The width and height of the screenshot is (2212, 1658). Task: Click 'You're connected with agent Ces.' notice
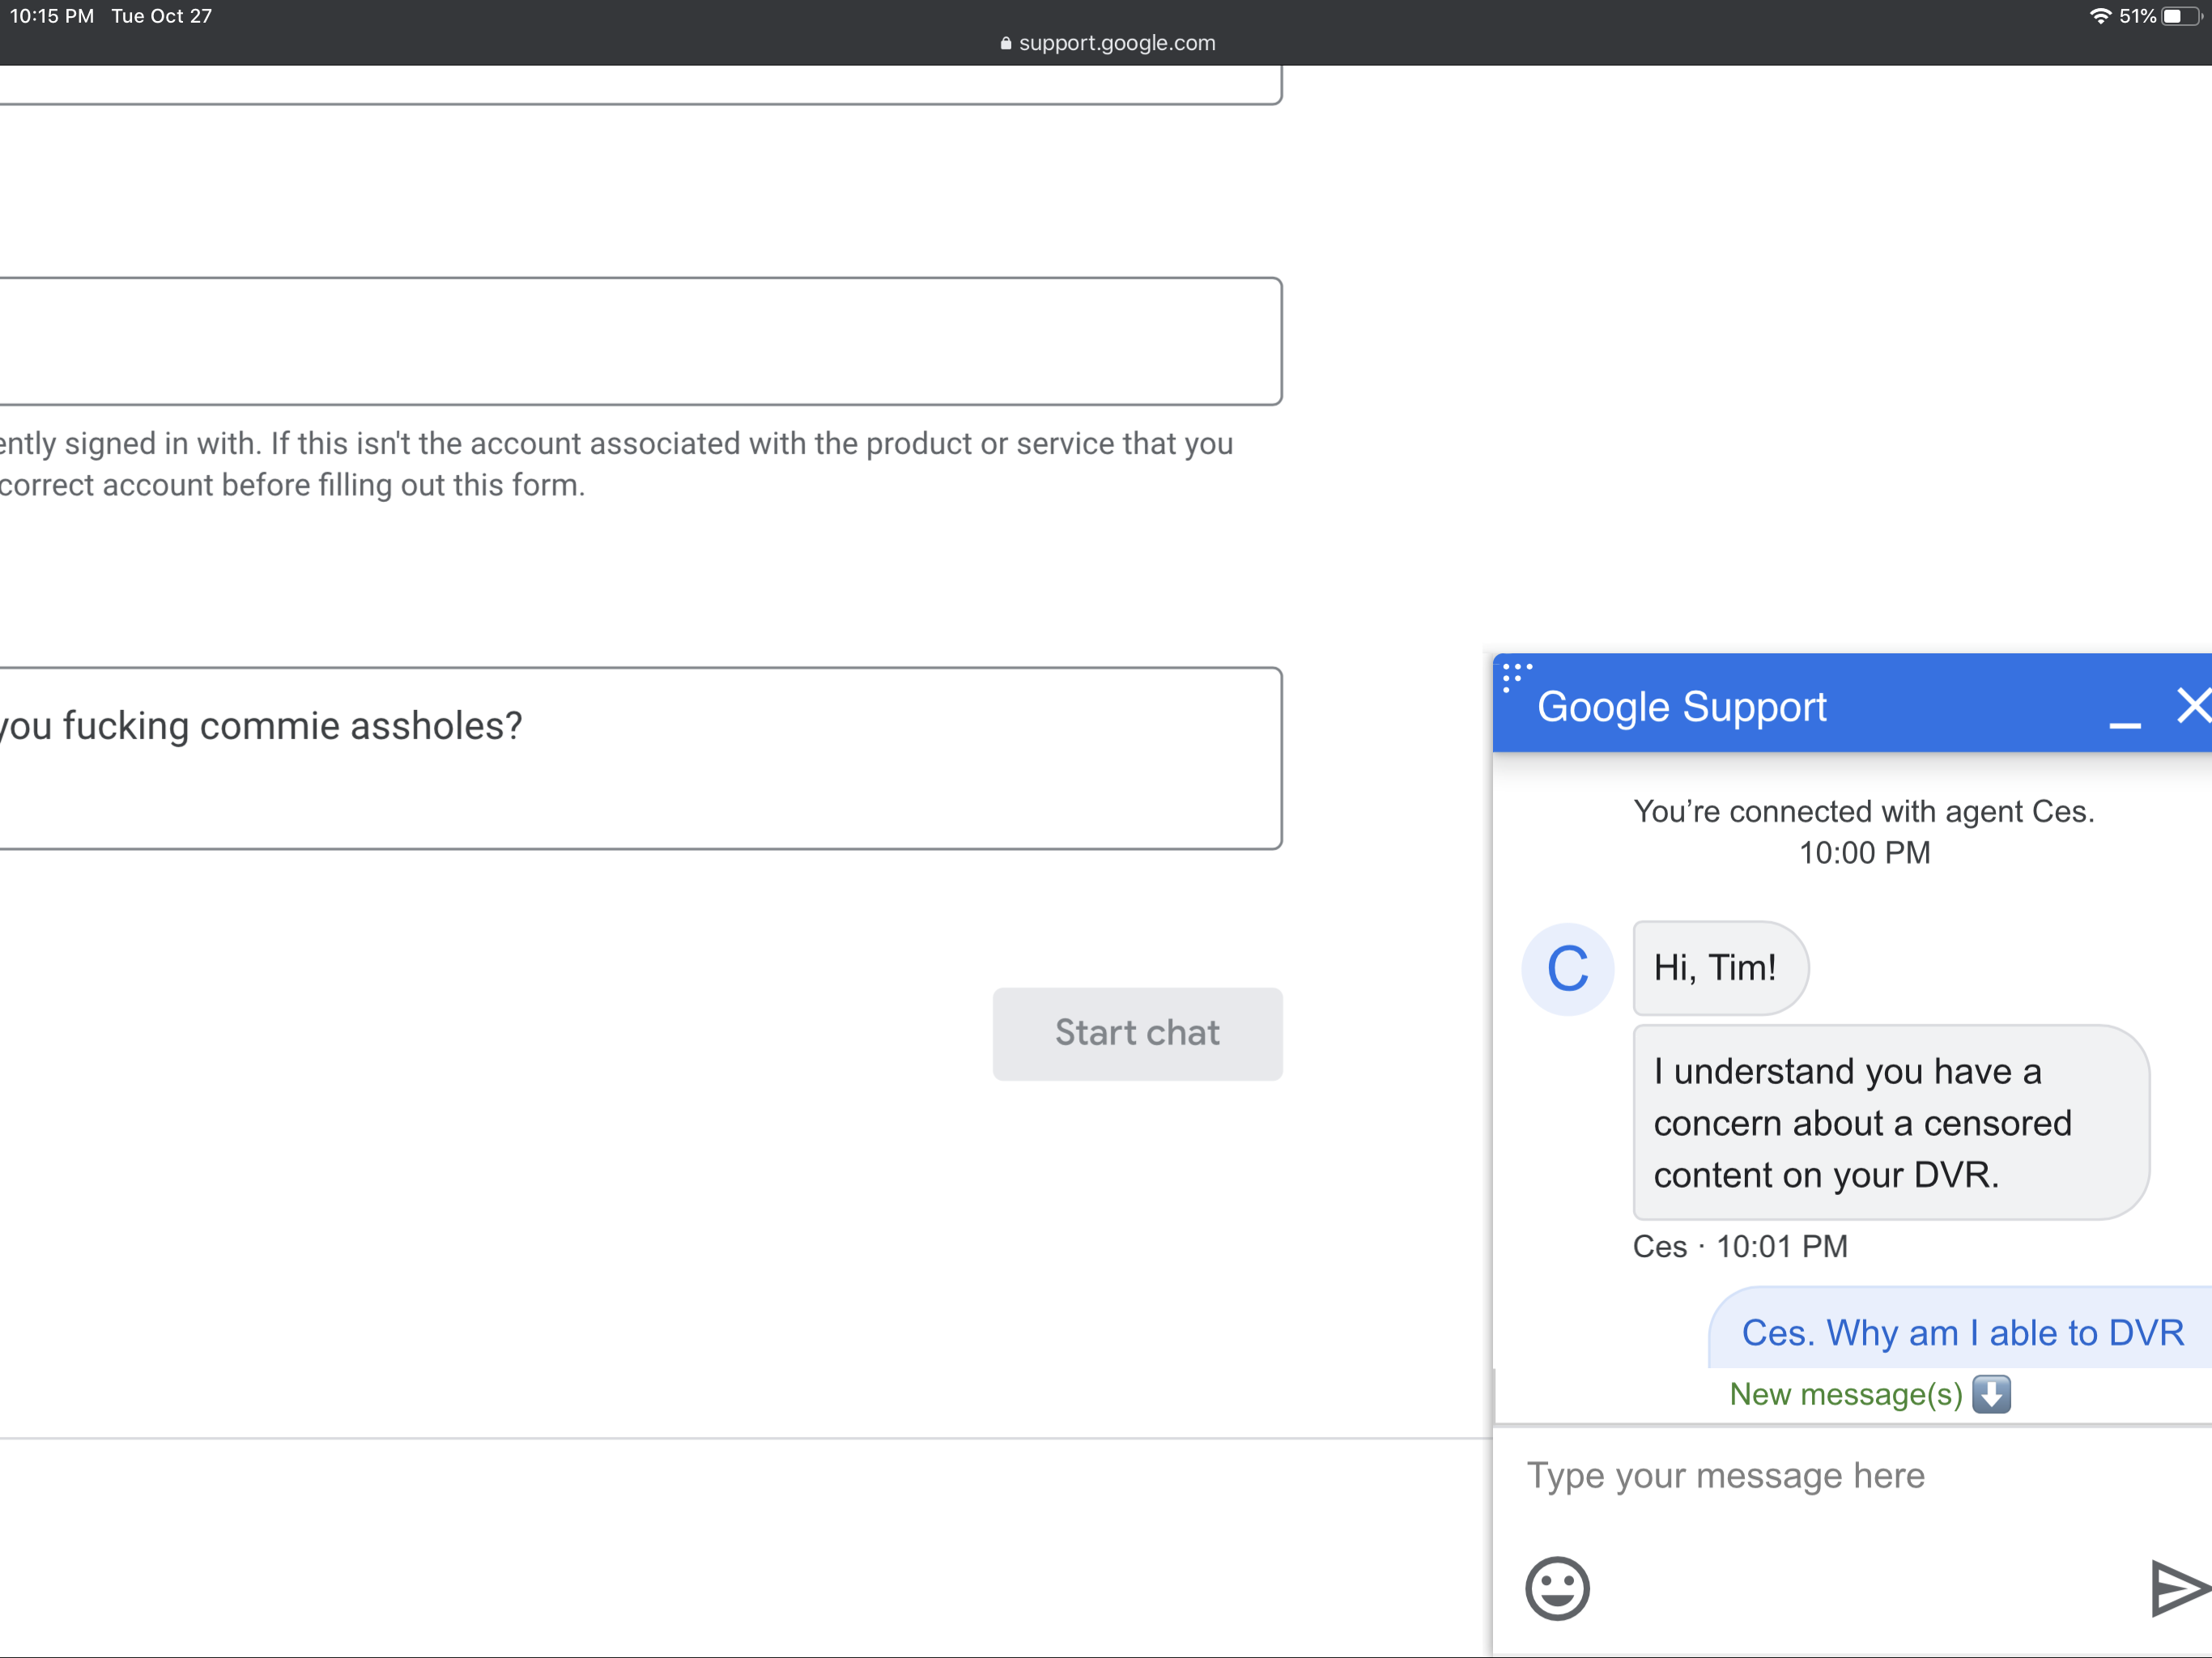[x=1864, y=811]
